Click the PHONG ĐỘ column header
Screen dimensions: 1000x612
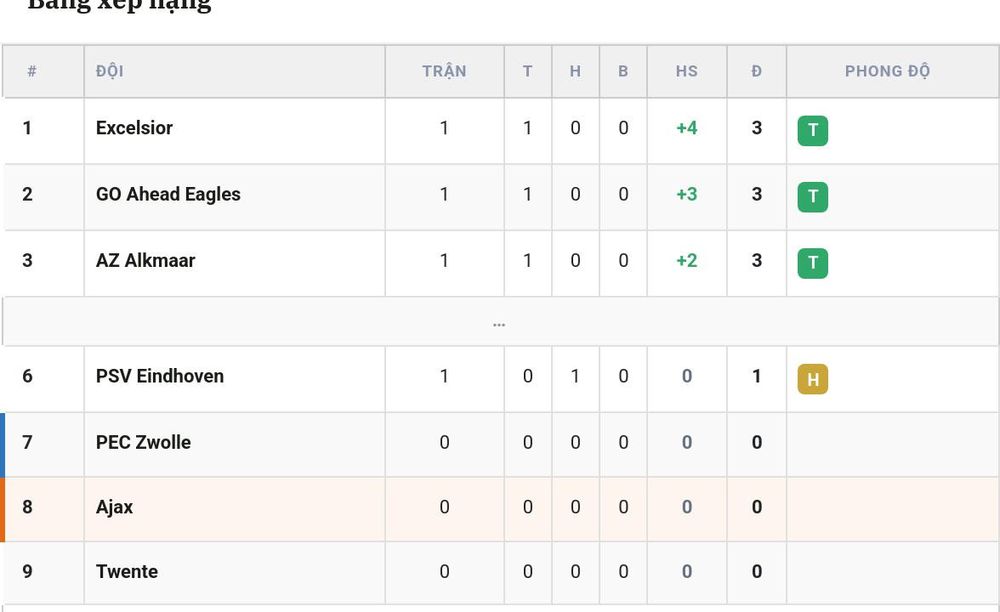pyautogui.click(x=887, y=71)
